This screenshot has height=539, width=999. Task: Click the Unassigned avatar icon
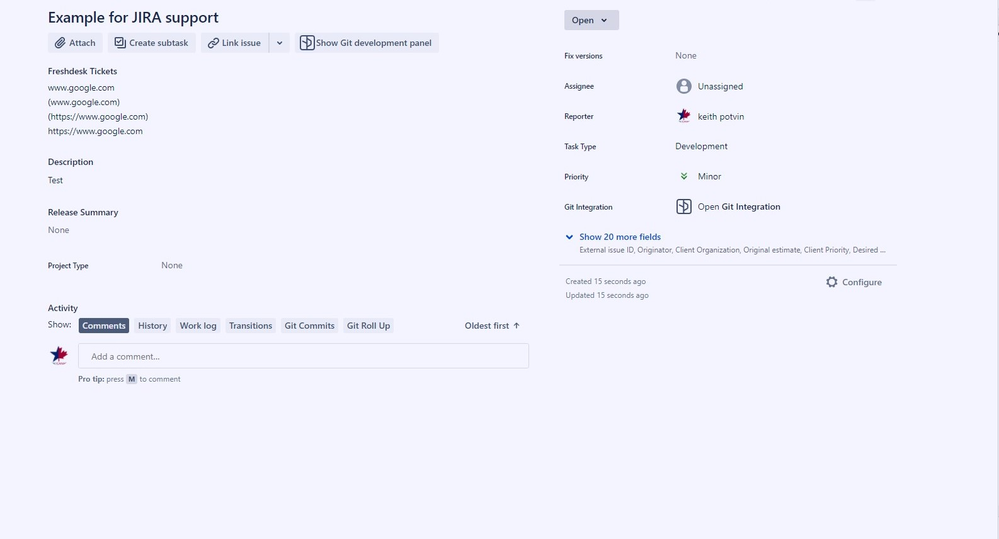pos(684,86)
